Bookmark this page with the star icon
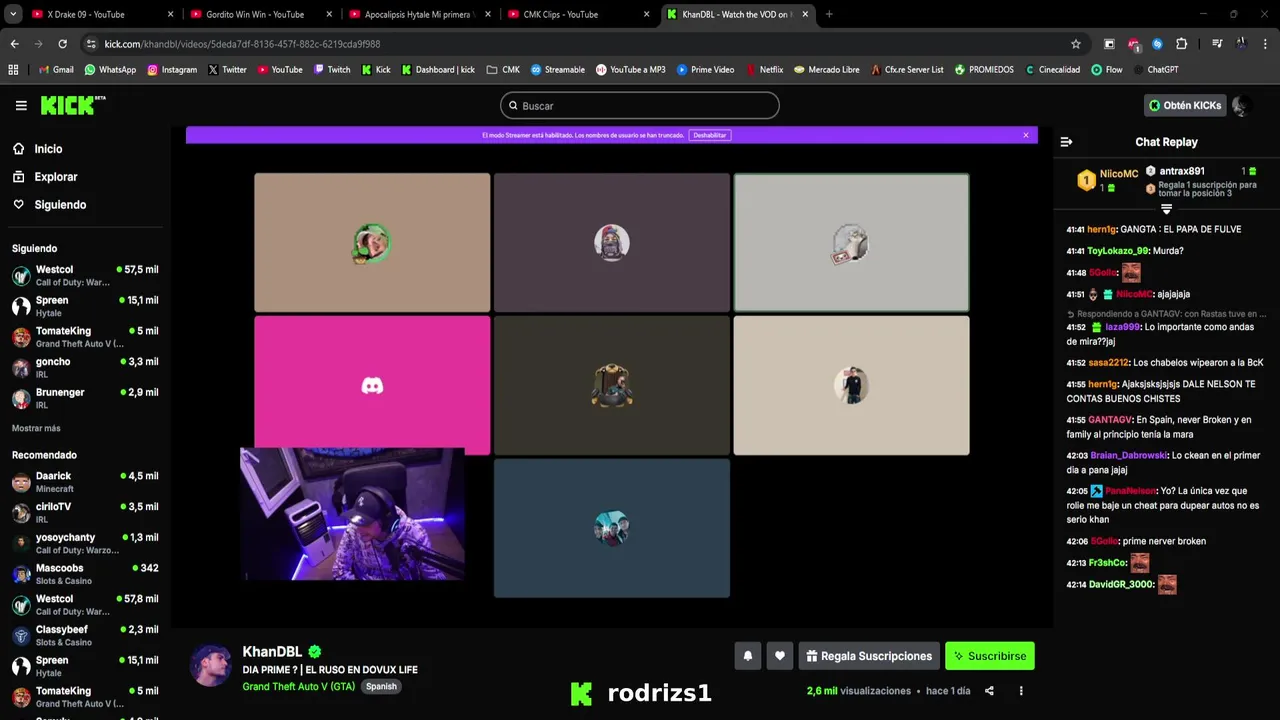 click(1076, 44)
